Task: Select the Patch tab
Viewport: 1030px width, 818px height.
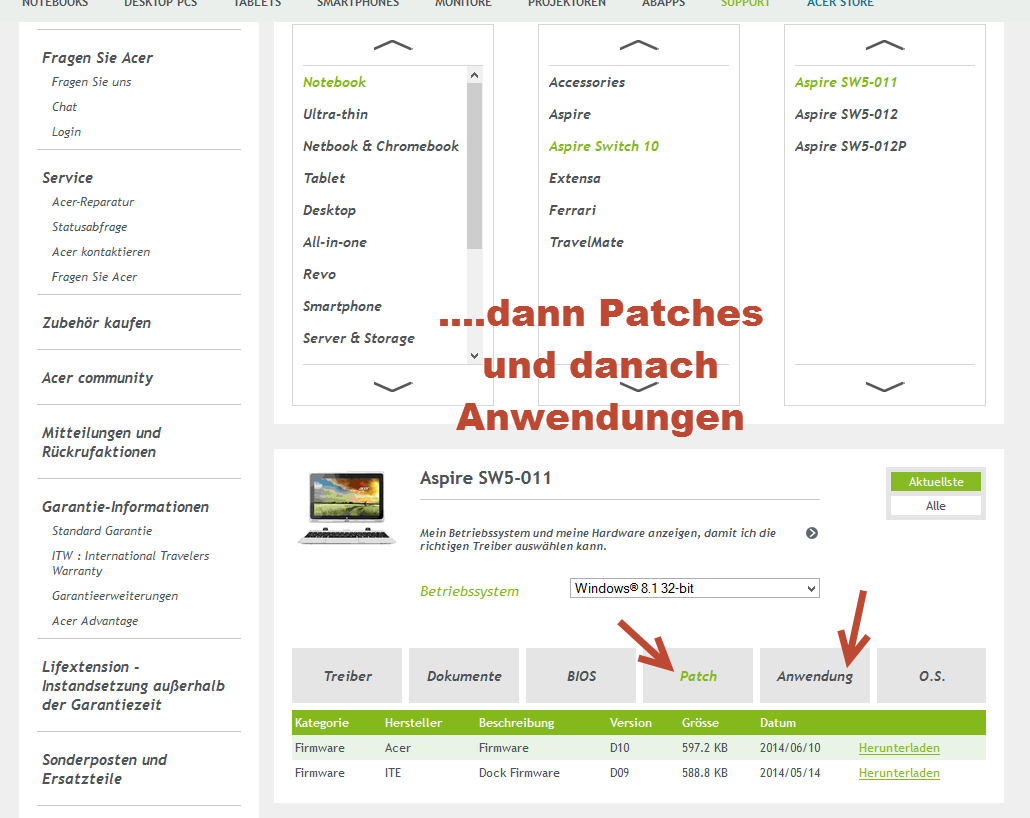Action: [698, 675]
